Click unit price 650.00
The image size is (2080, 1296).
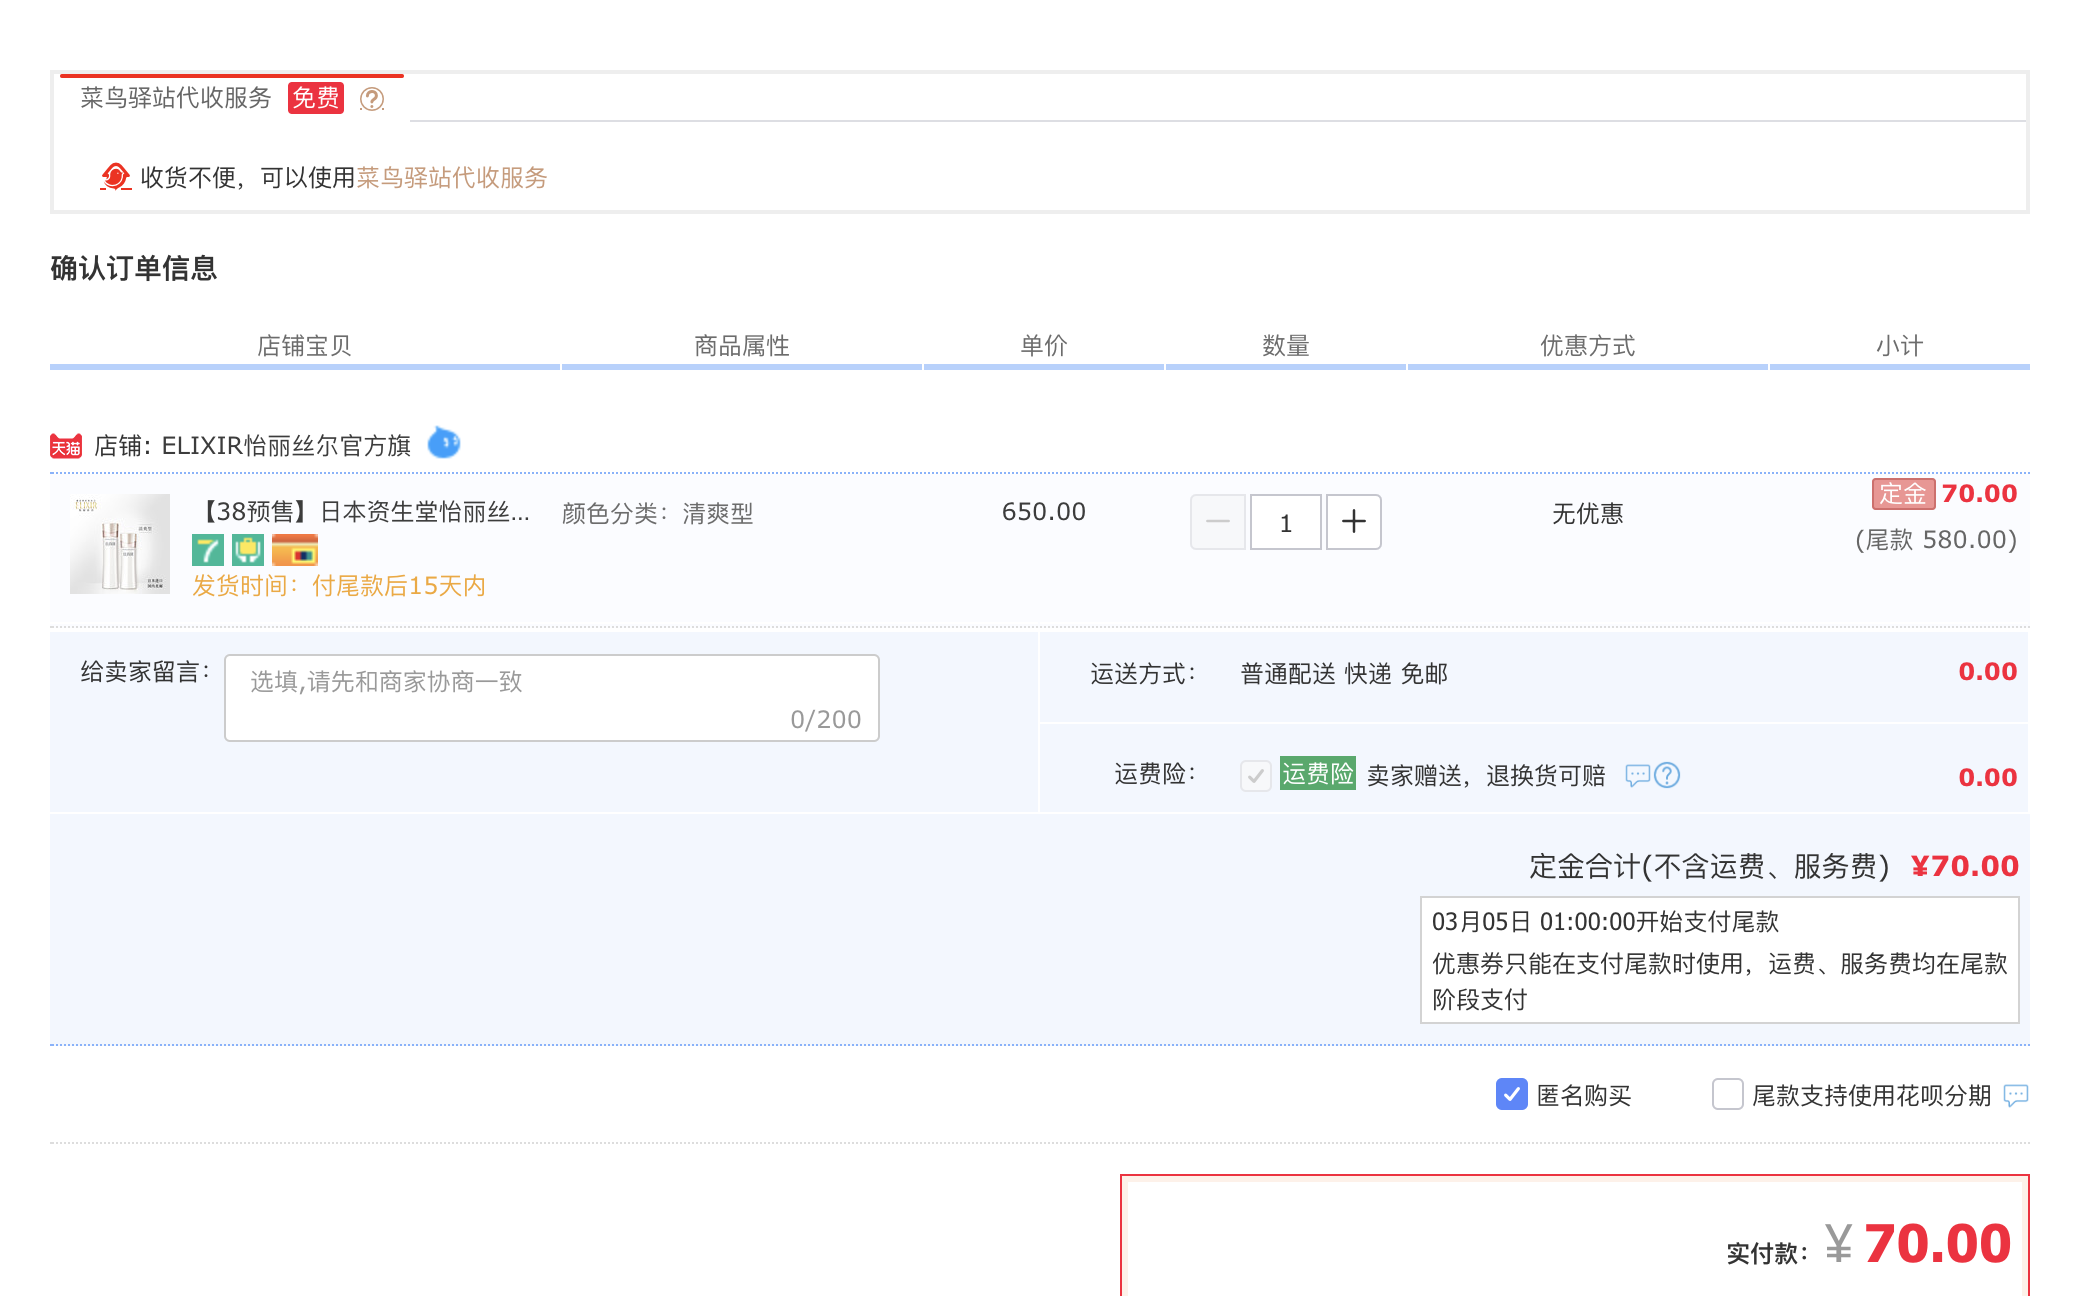(1044, 512)
